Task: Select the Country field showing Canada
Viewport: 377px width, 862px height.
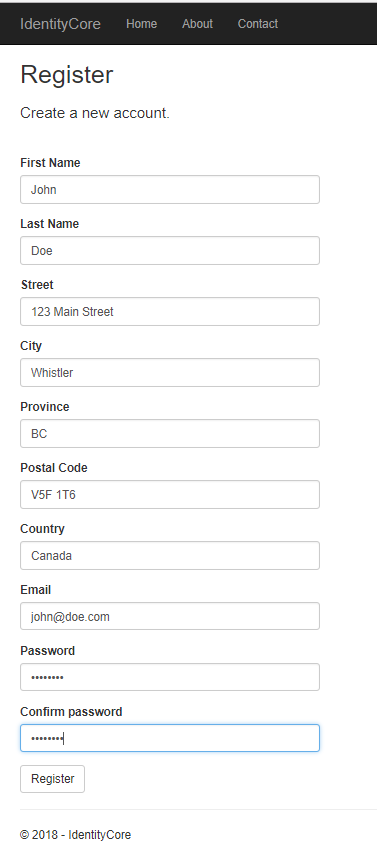Action: (x=170, y=556)
